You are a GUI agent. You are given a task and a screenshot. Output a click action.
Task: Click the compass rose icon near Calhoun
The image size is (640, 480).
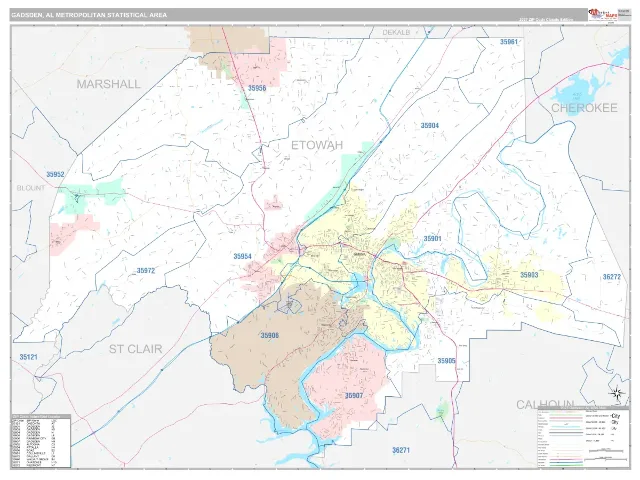617,393
